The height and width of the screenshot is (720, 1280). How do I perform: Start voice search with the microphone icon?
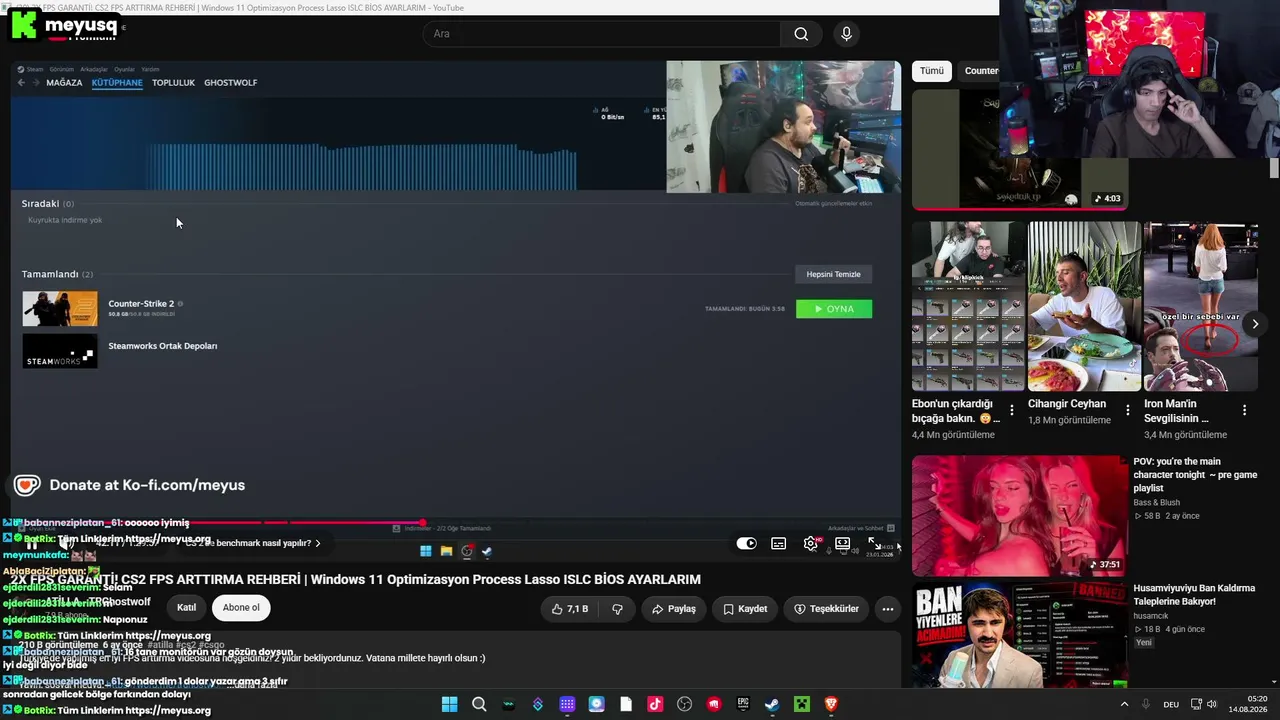tap(846, 34)
